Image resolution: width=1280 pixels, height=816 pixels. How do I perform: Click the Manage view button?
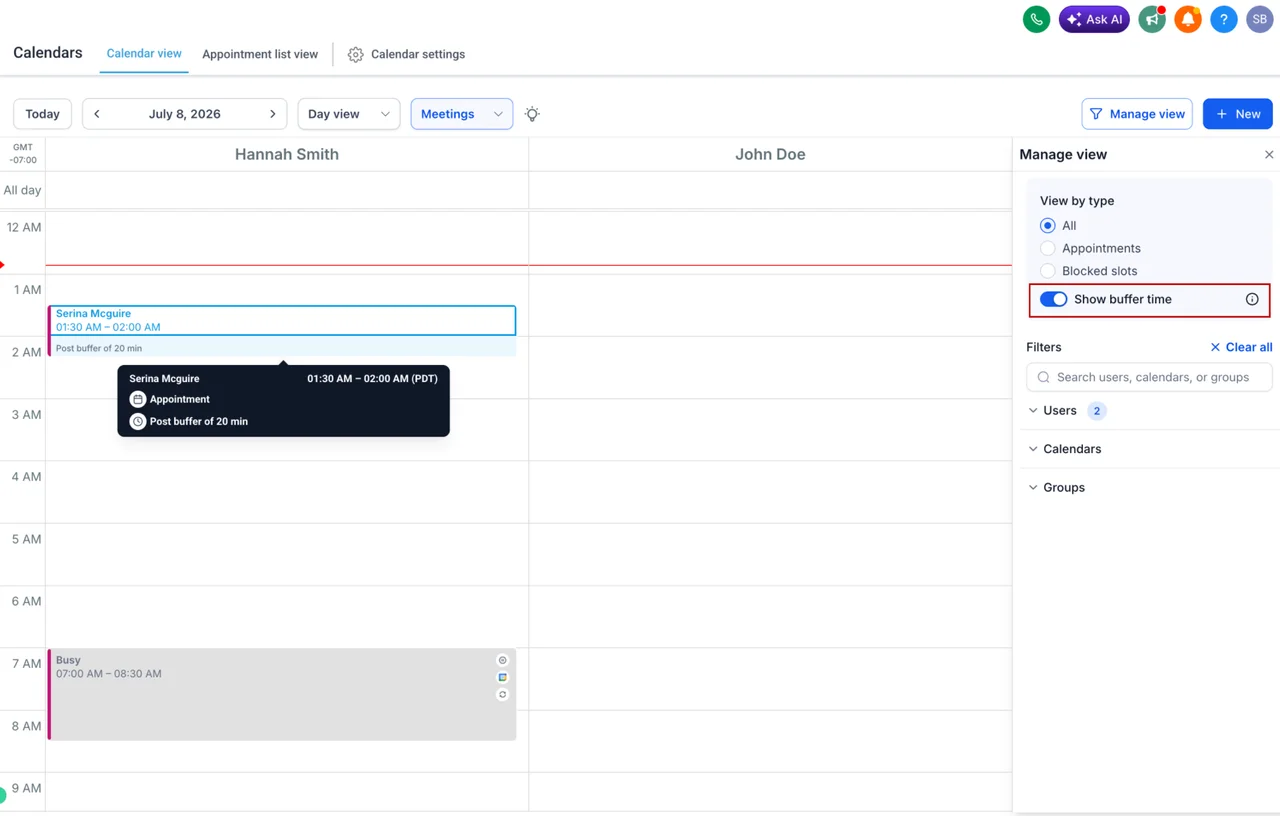pyautogui.click(x=1137, y=114)
